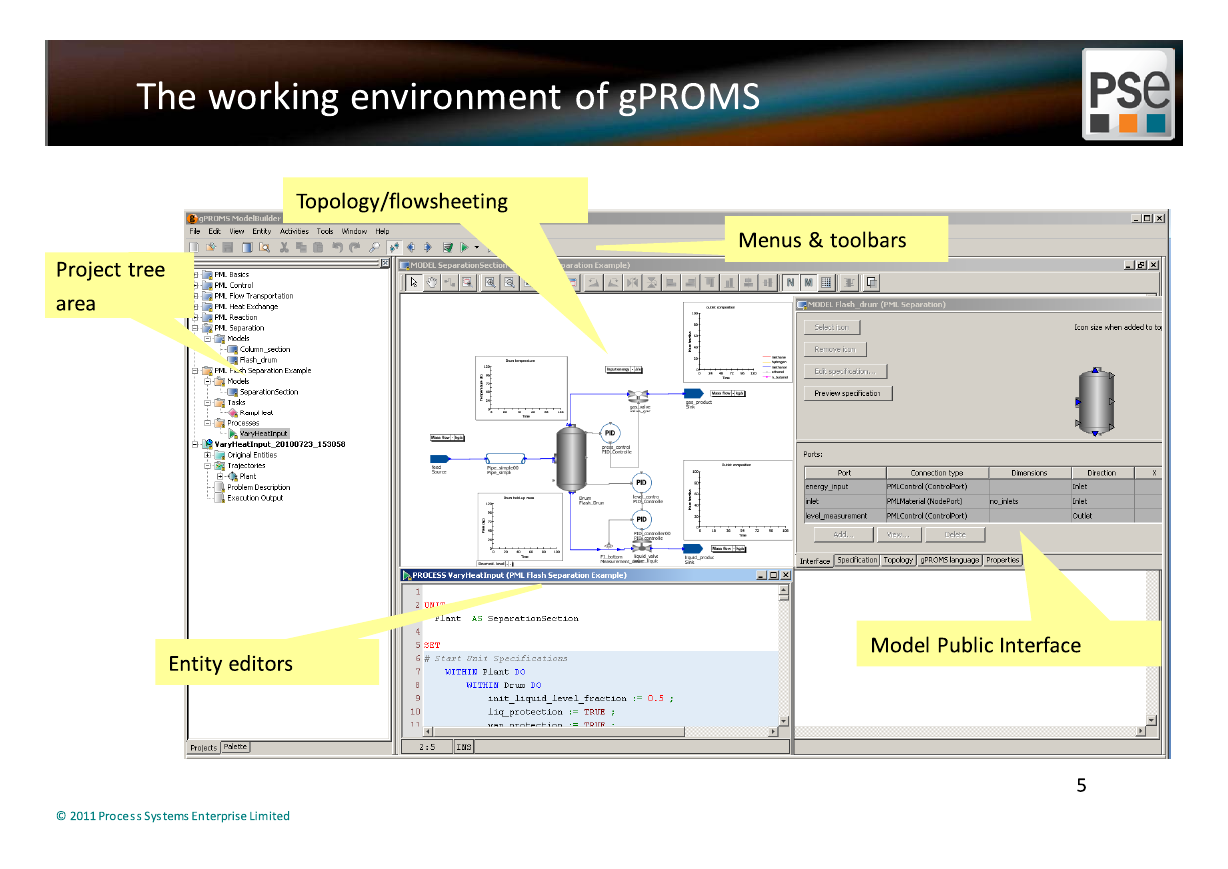
Task: Open the Edit menu
Action: (x=214, y=231)
